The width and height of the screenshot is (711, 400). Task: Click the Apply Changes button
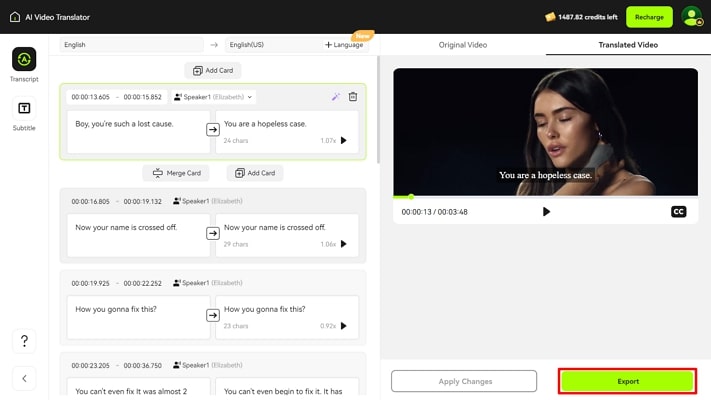464,381
